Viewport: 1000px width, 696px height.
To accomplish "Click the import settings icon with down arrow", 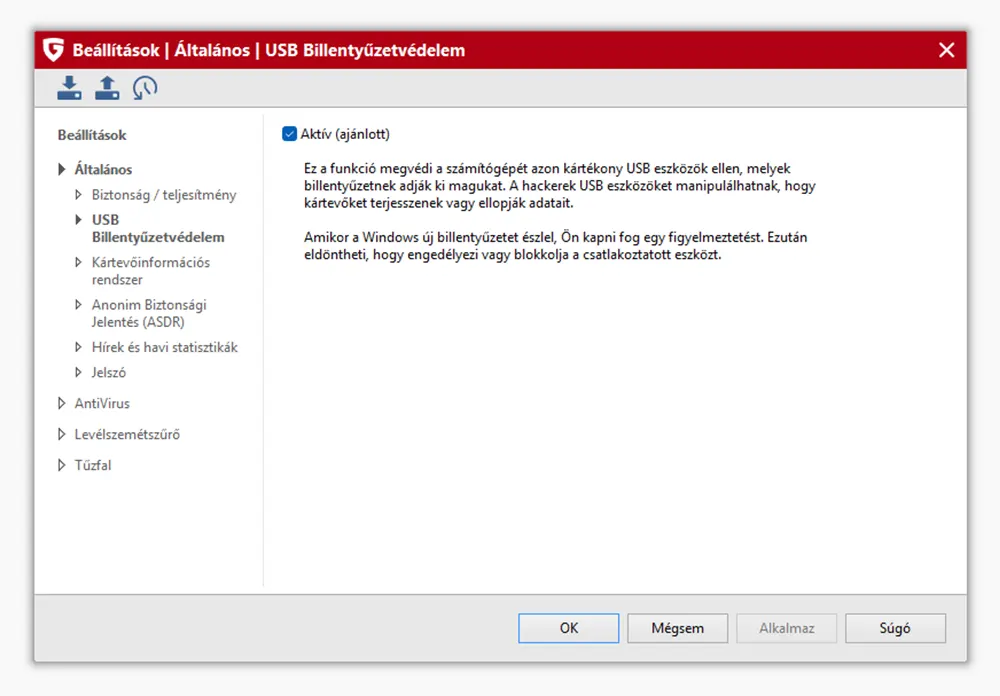I will point(69,88).
